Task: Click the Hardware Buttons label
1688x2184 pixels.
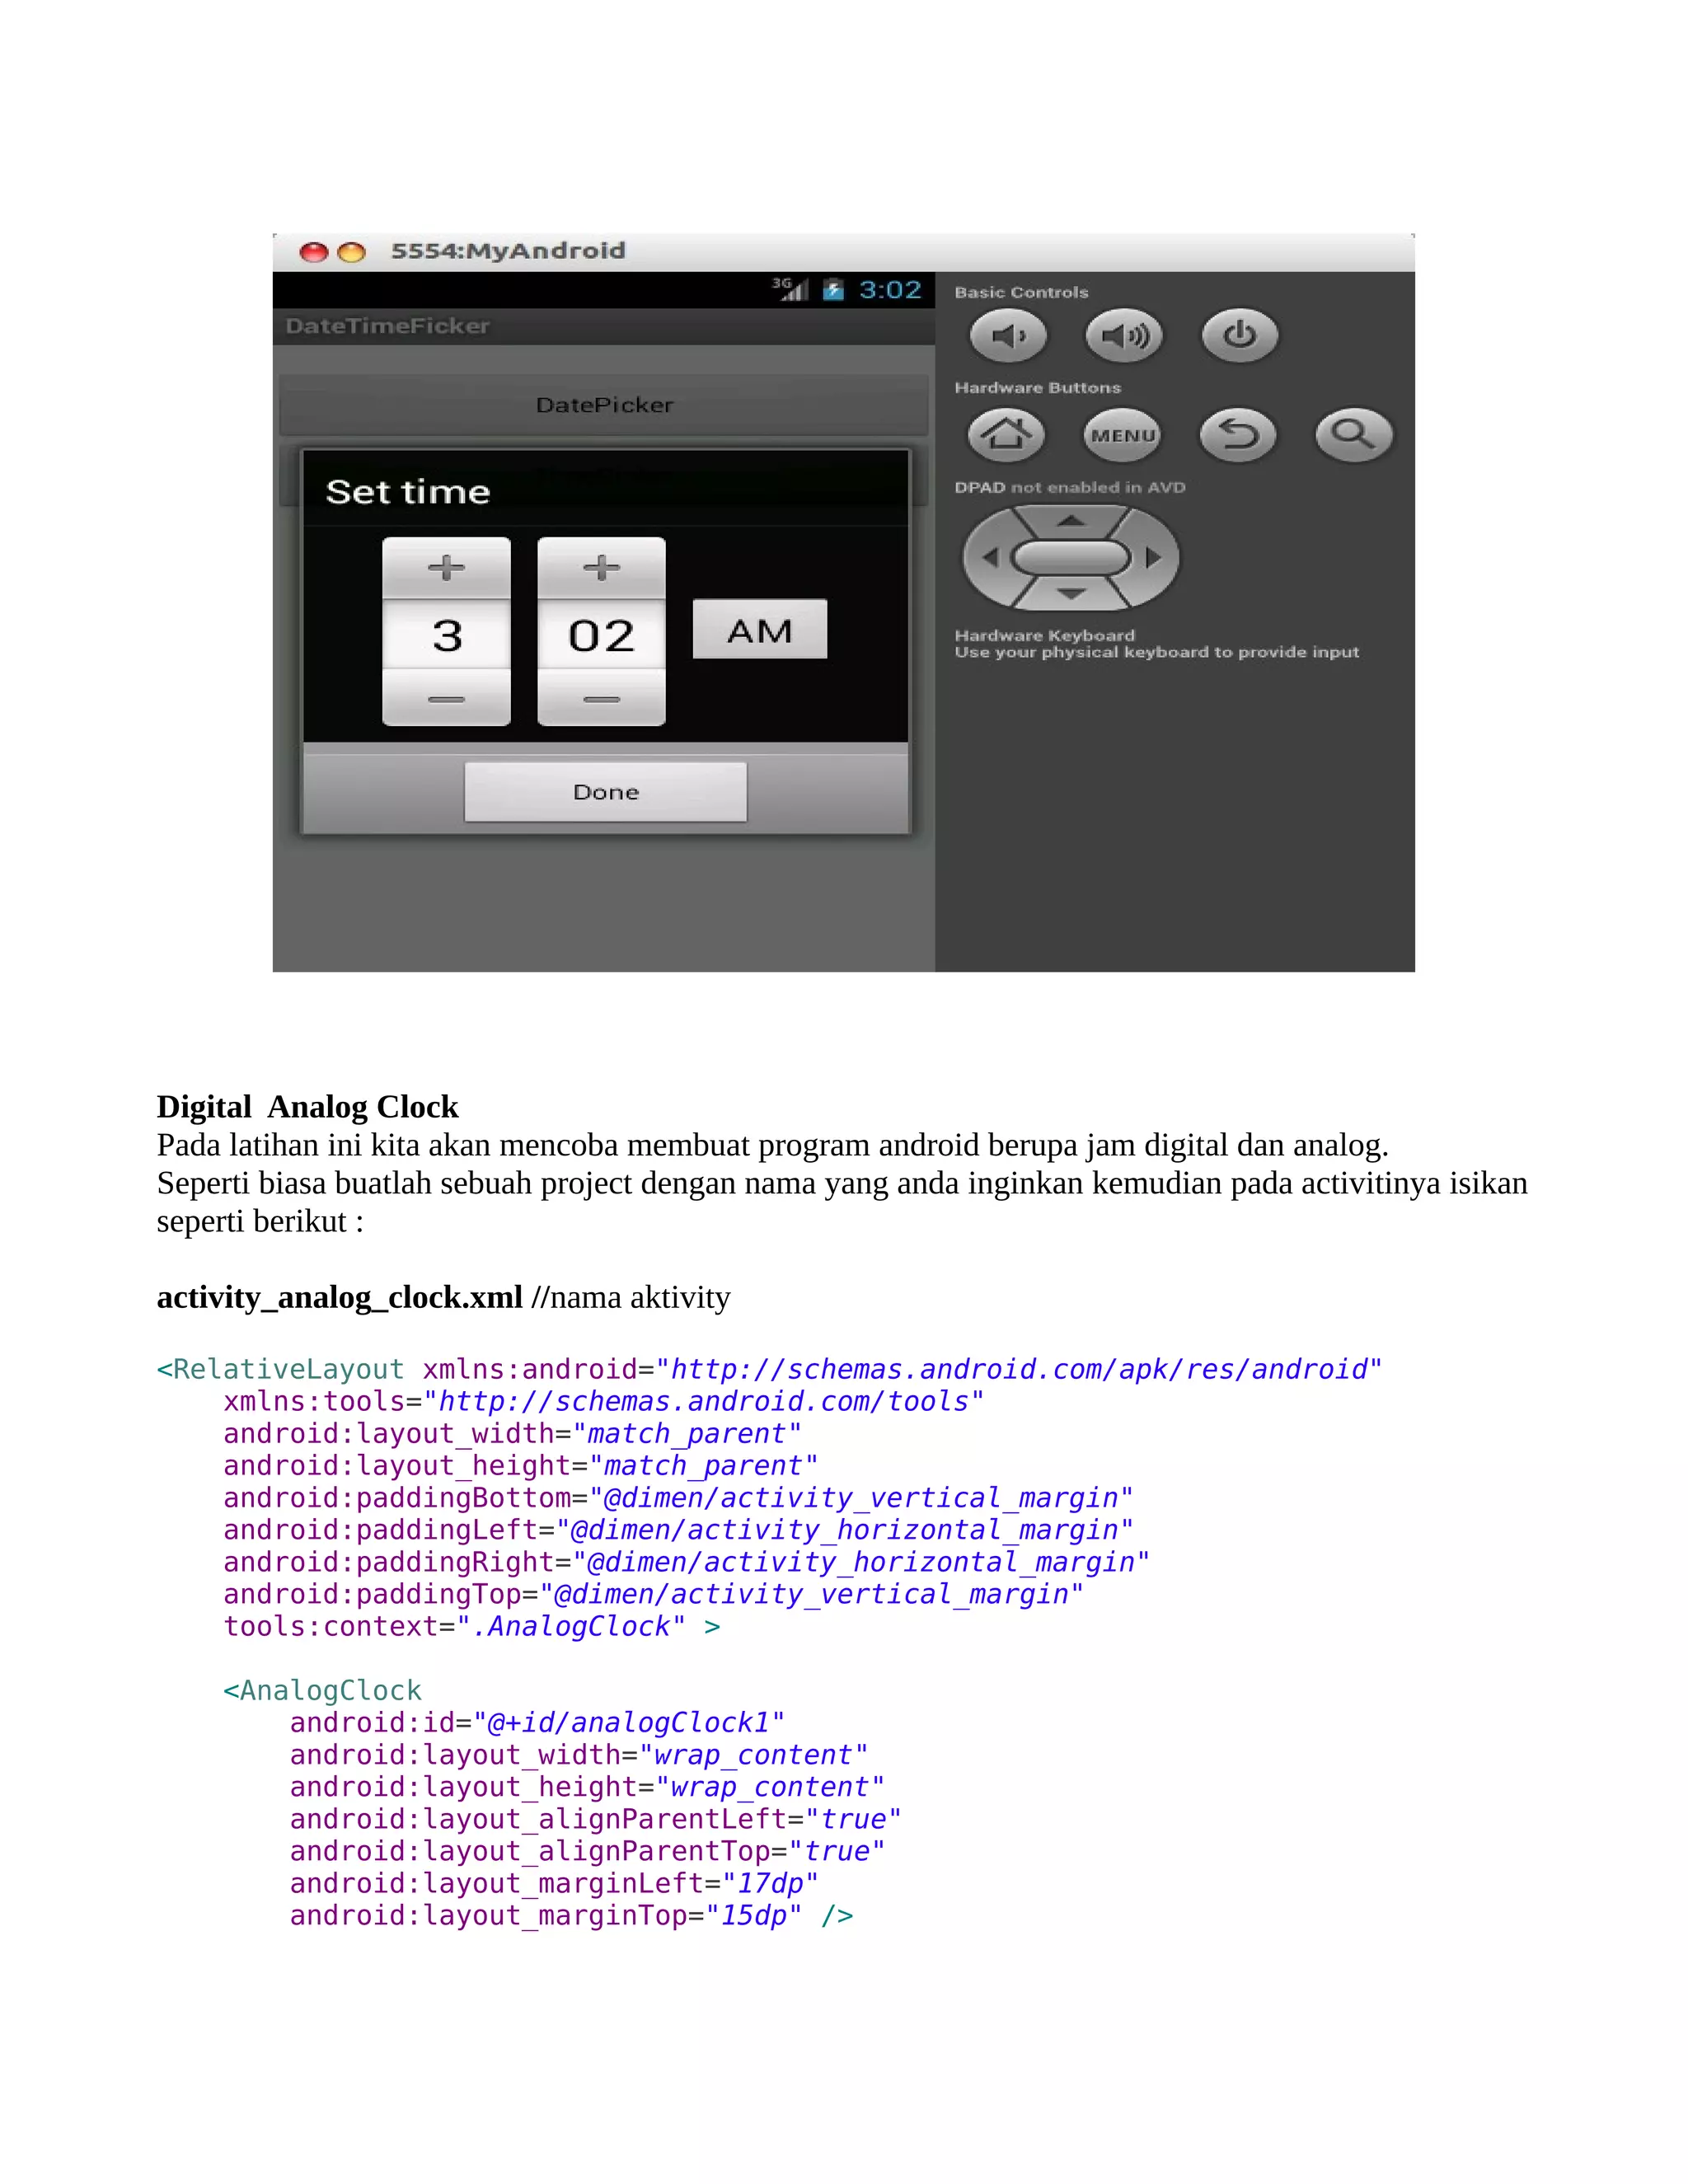Action: 1038,387
